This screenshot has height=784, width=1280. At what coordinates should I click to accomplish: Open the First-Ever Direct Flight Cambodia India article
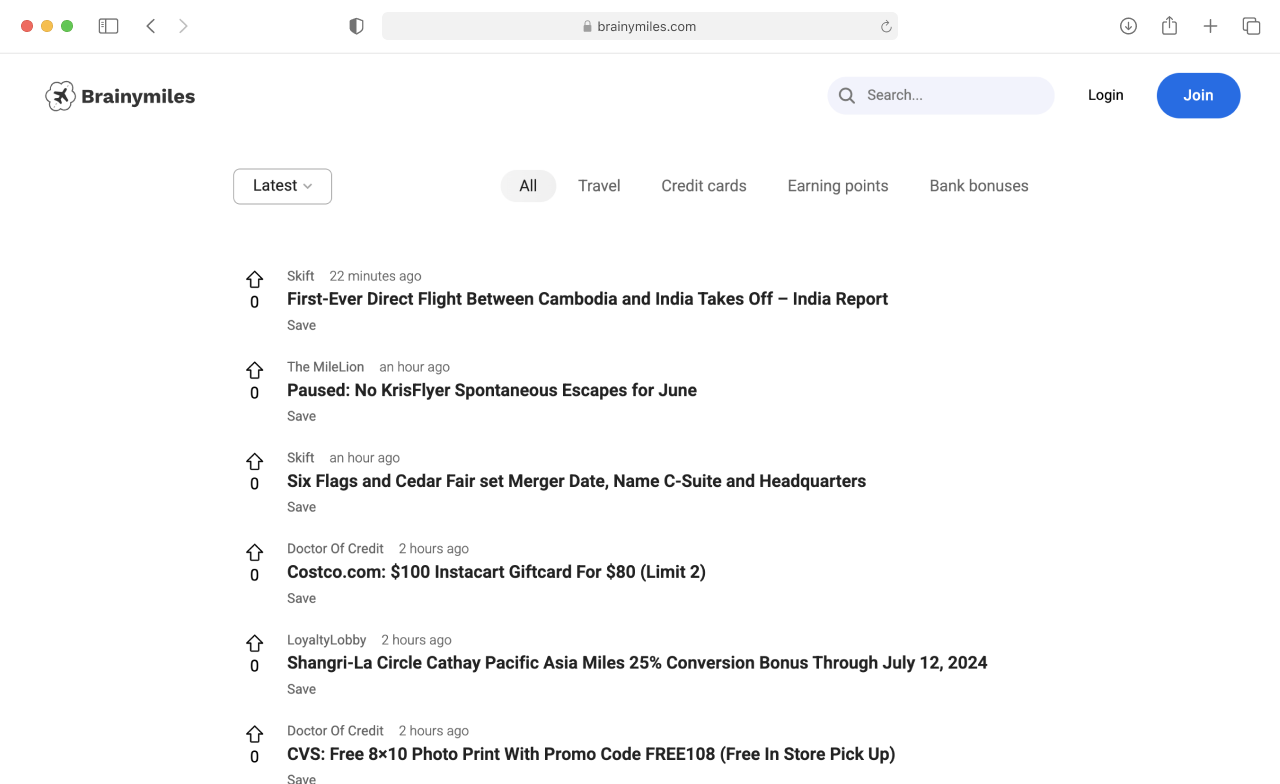click(587, 299)
